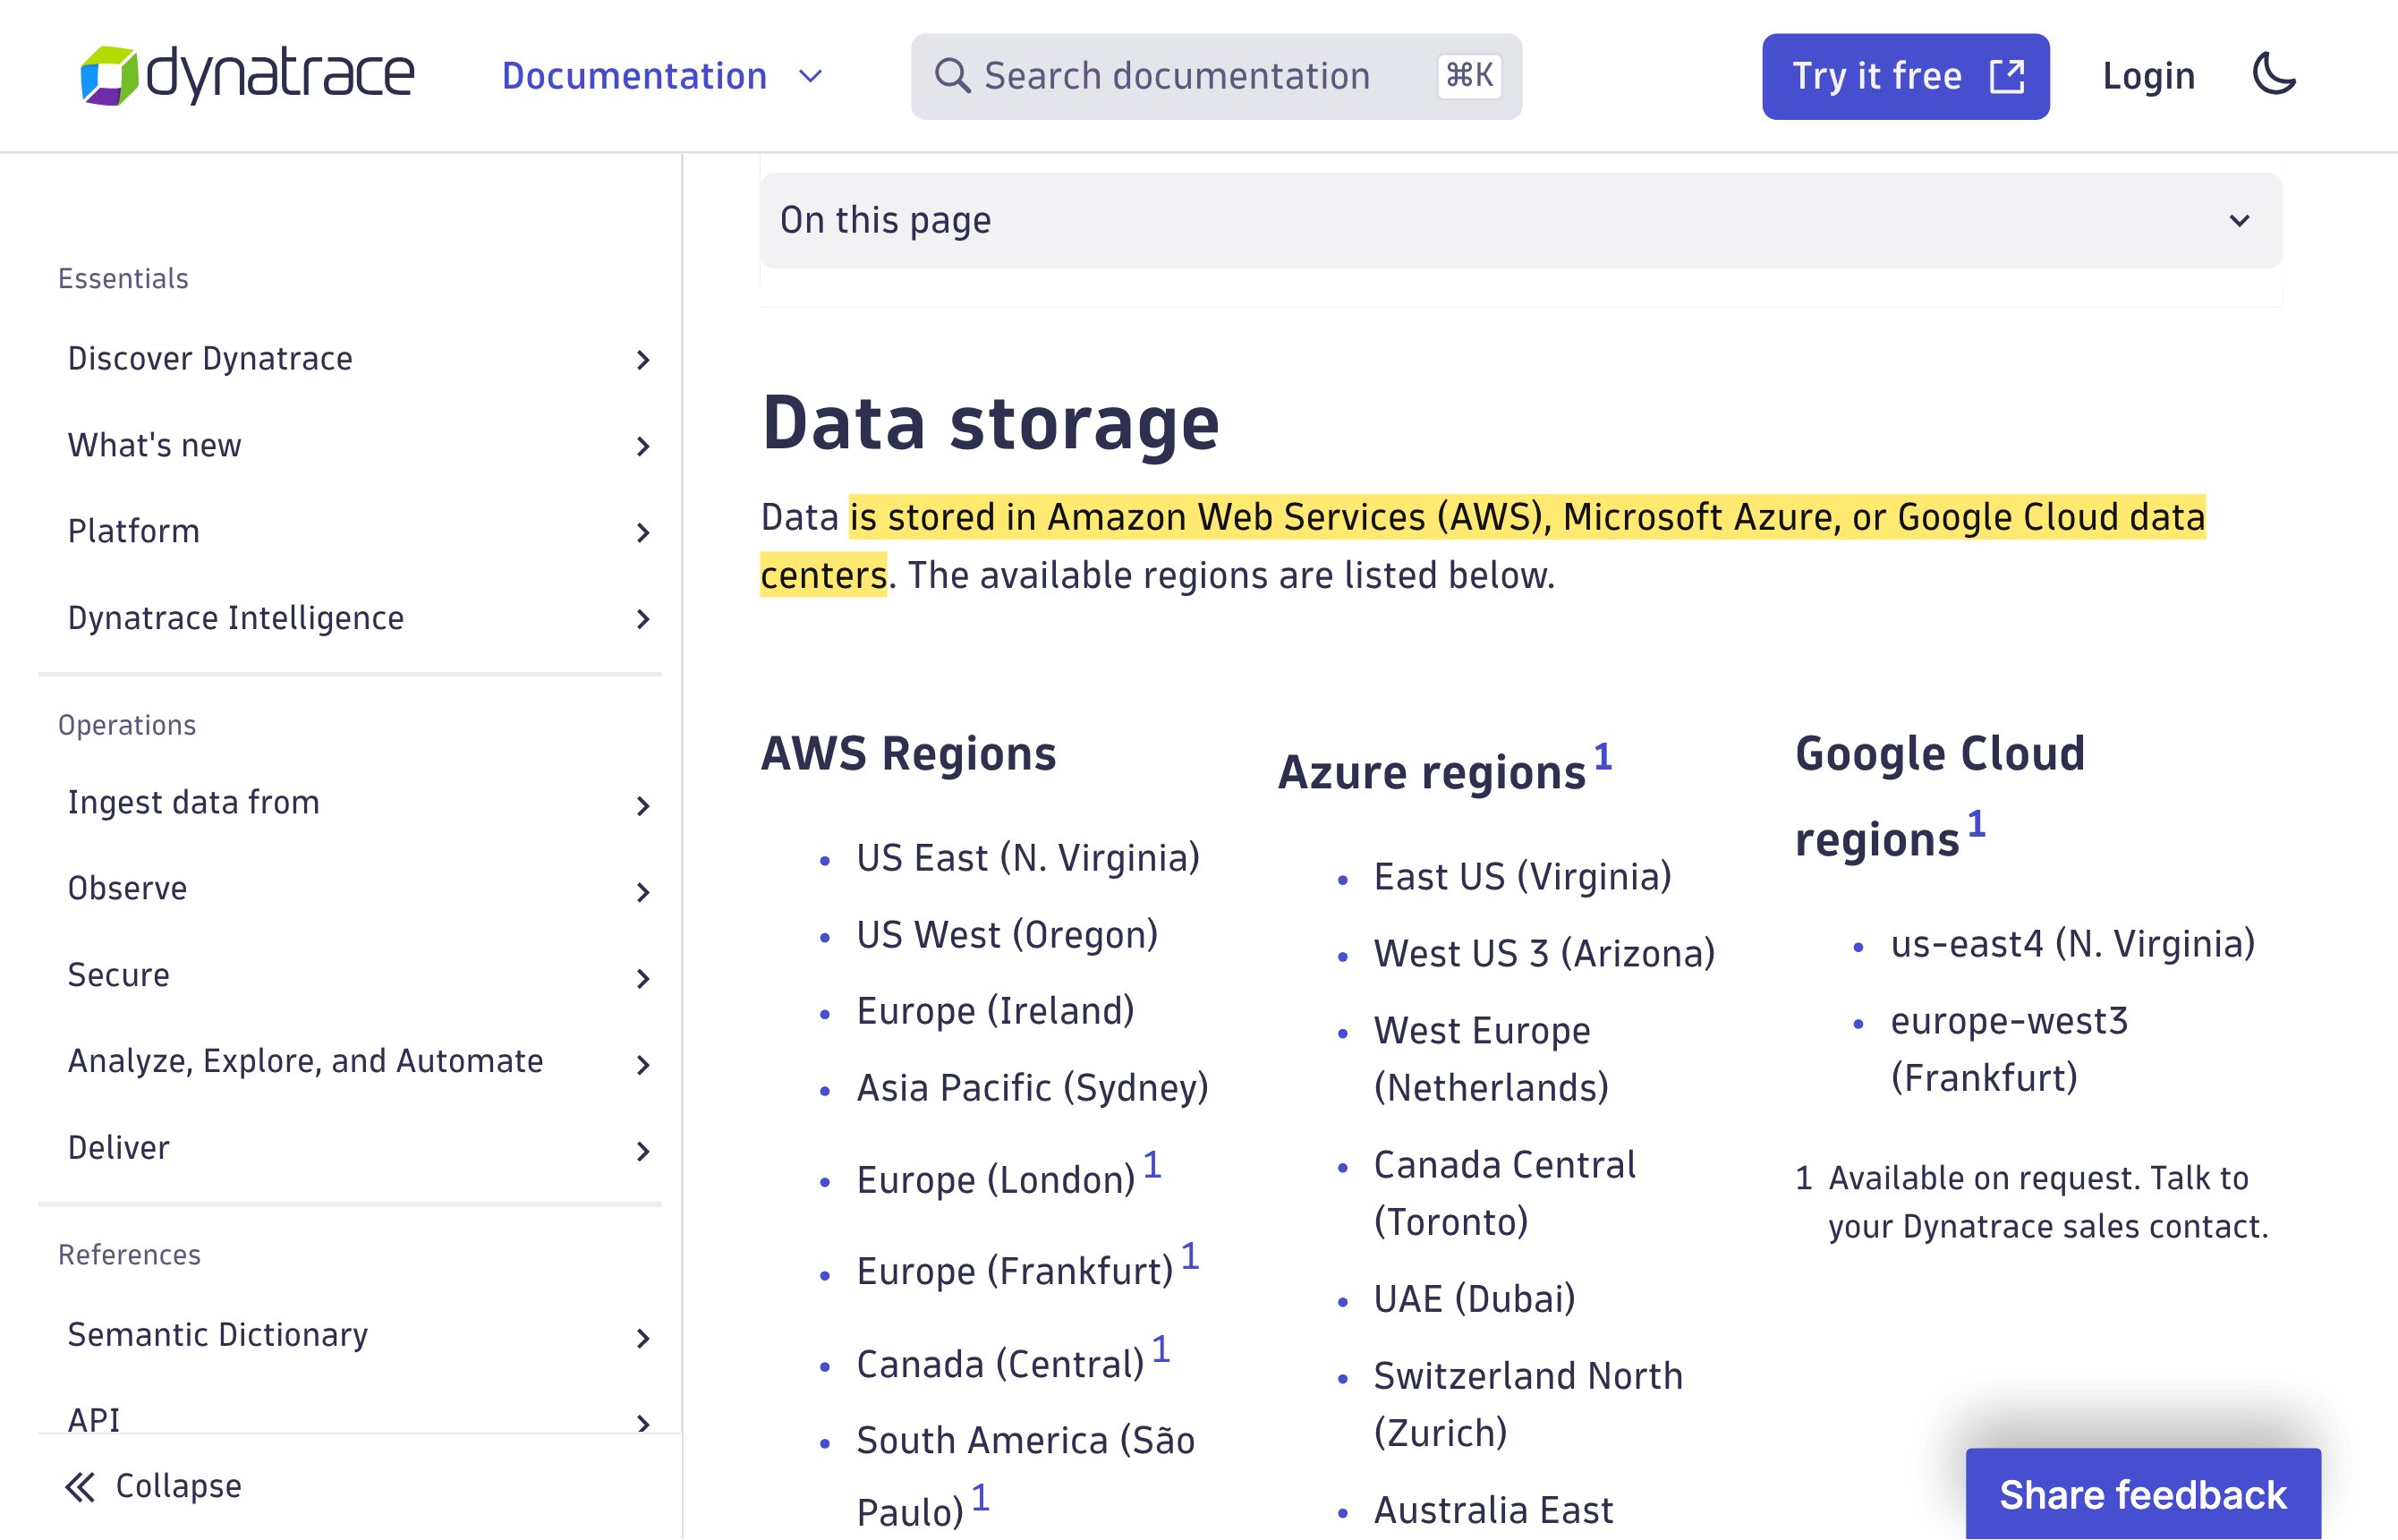Click the external-link icon in Try it free

[2006, 76]
